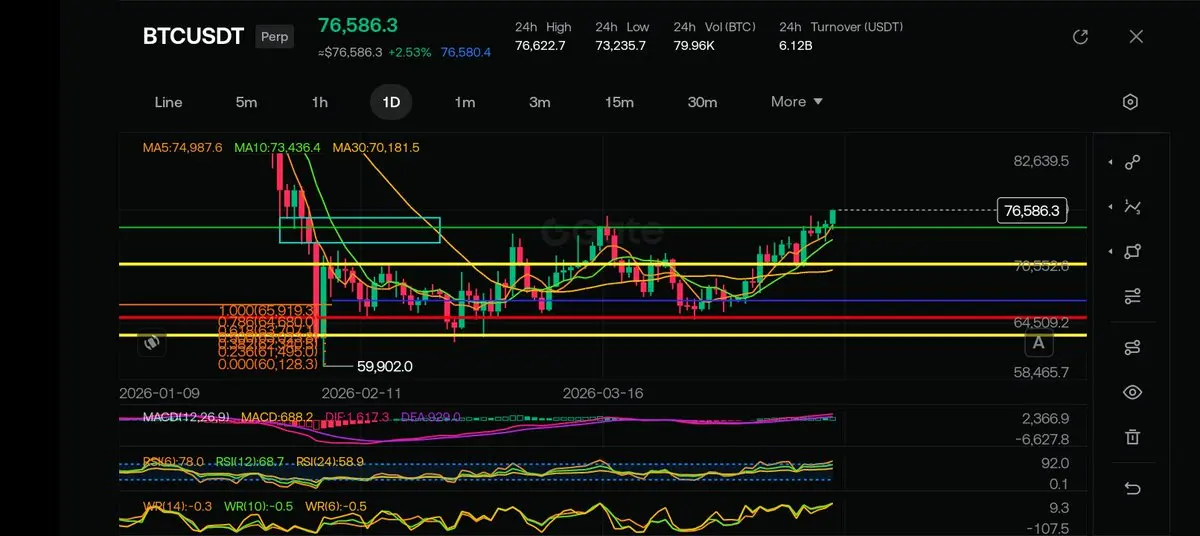Click the MA10:73,436.4 indicator label

pyautogui.click(x=277, y=148)
